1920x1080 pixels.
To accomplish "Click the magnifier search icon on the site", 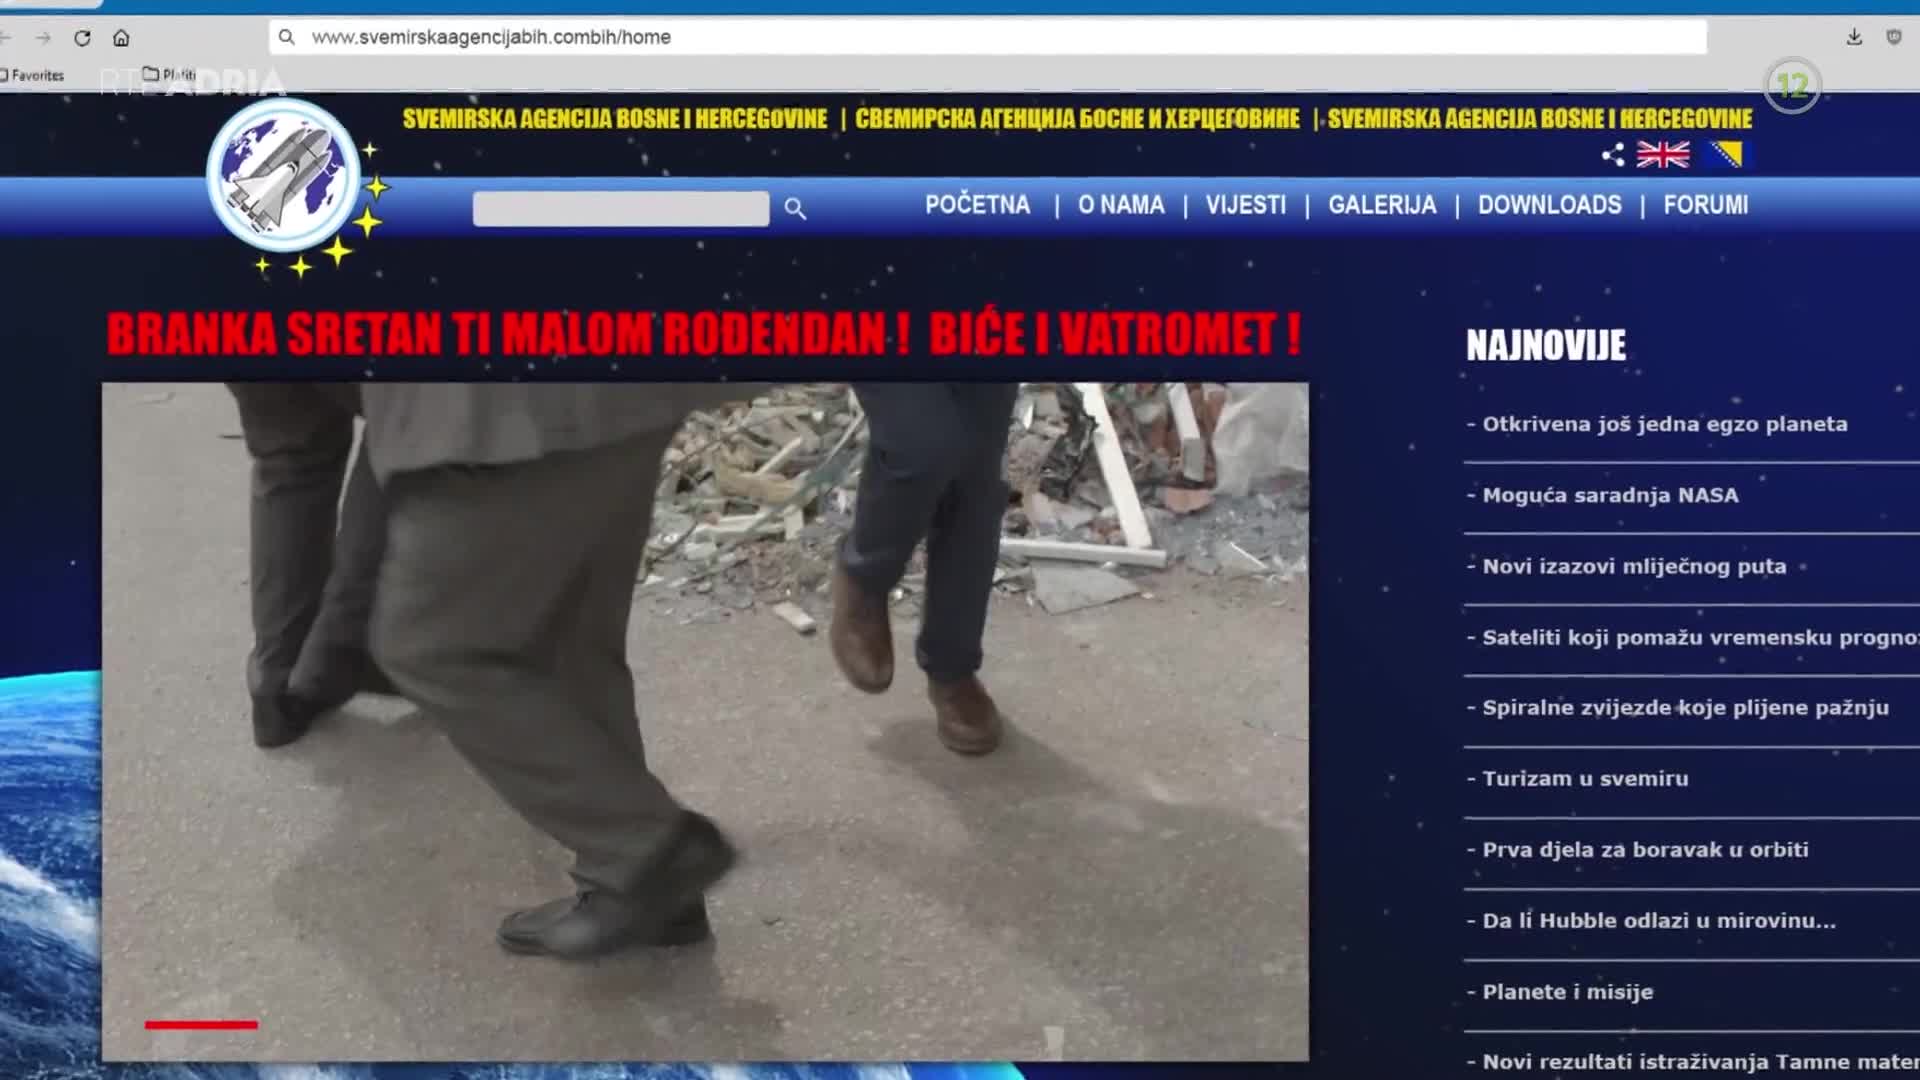I will (x=795, y=208).
